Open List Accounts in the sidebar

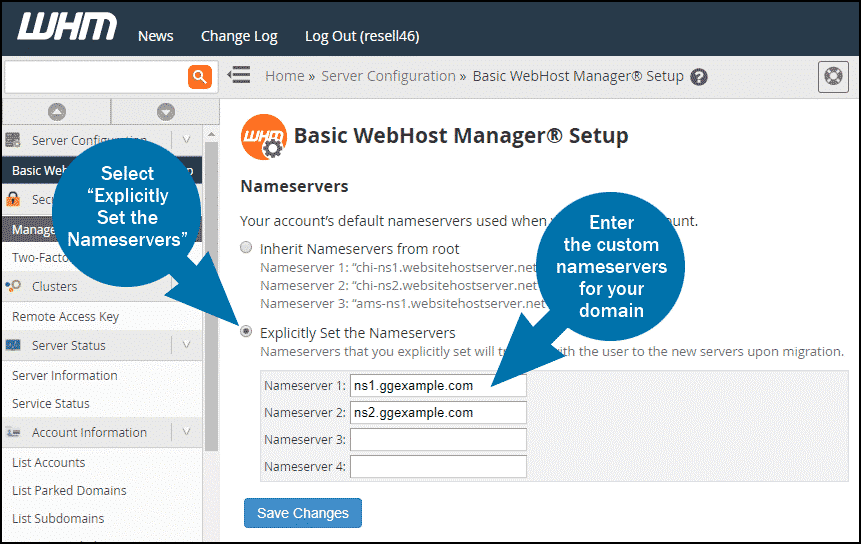tap(48, 462)
